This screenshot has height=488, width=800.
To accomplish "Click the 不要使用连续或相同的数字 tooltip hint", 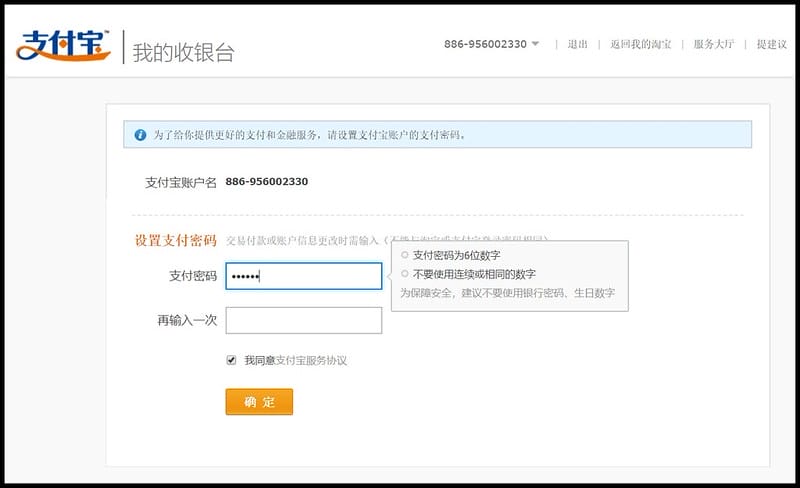I will [x=474, y=274].
